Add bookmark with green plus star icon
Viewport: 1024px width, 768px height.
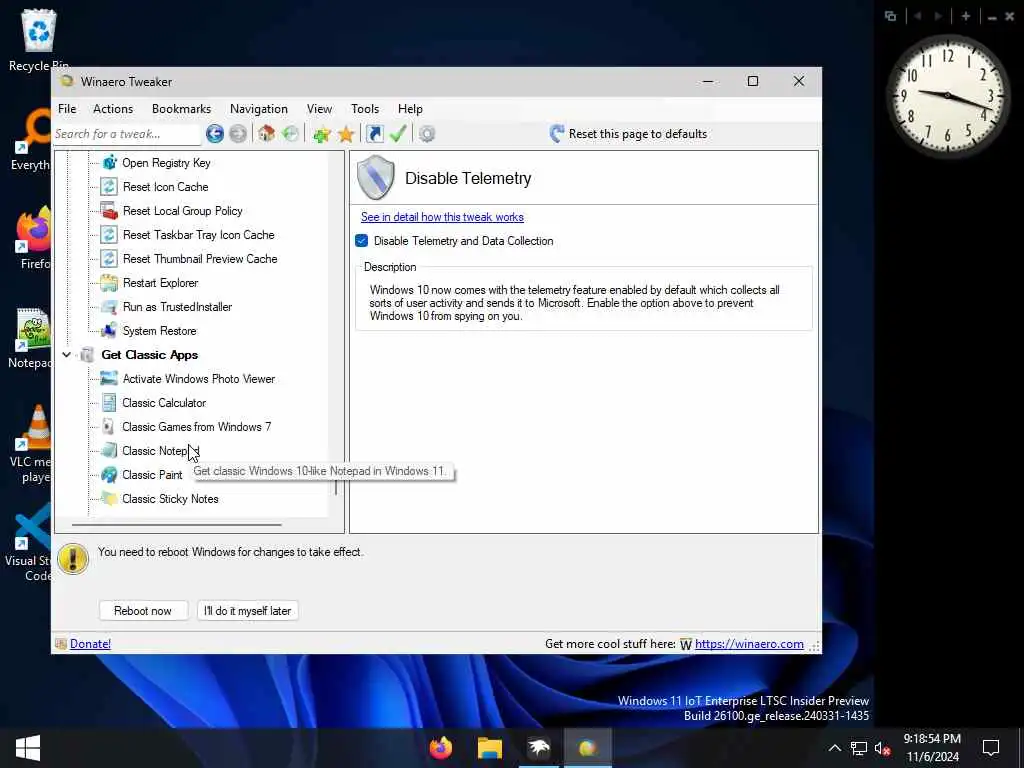pos(321,135)
